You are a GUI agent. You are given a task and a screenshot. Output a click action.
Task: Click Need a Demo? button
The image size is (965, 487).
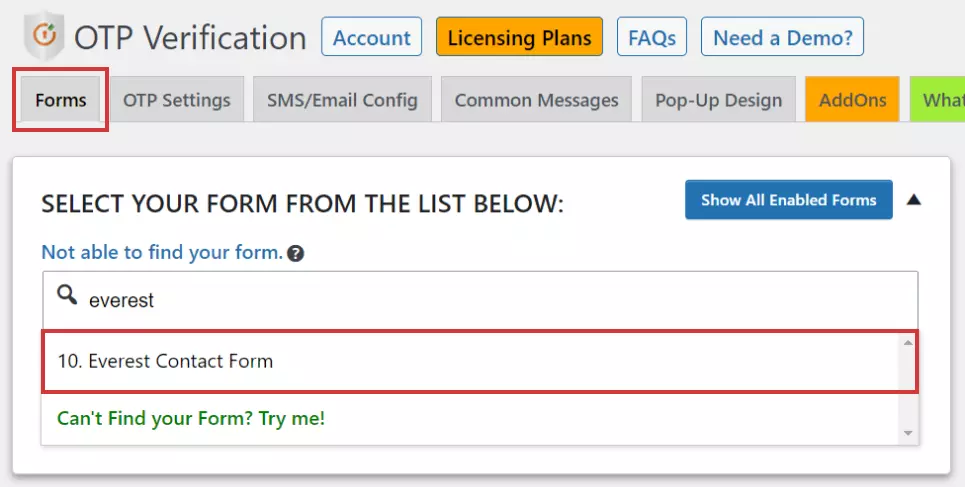coord(782,38)
